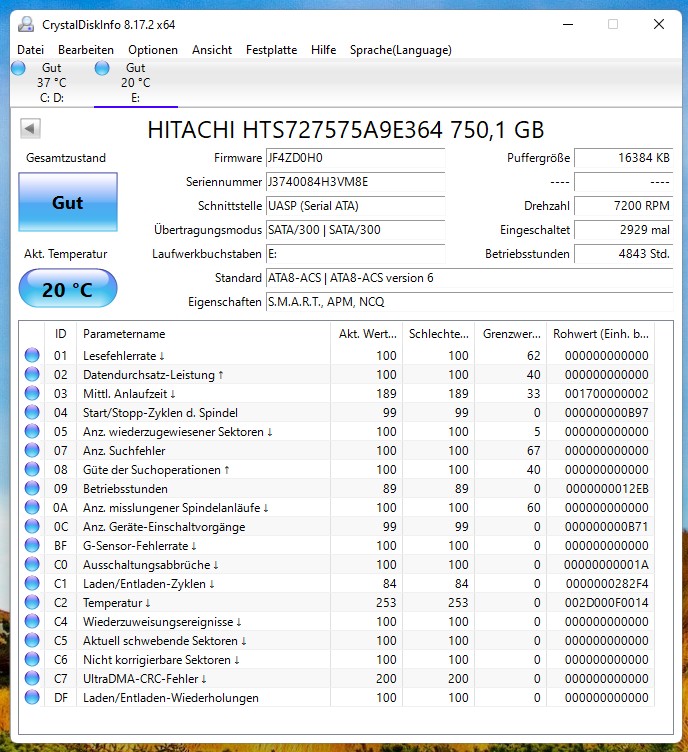This screenshot has width=688, height=752.
Task: Click the Eingeschaltet value 2929 mal
Action: pos(623,230)
